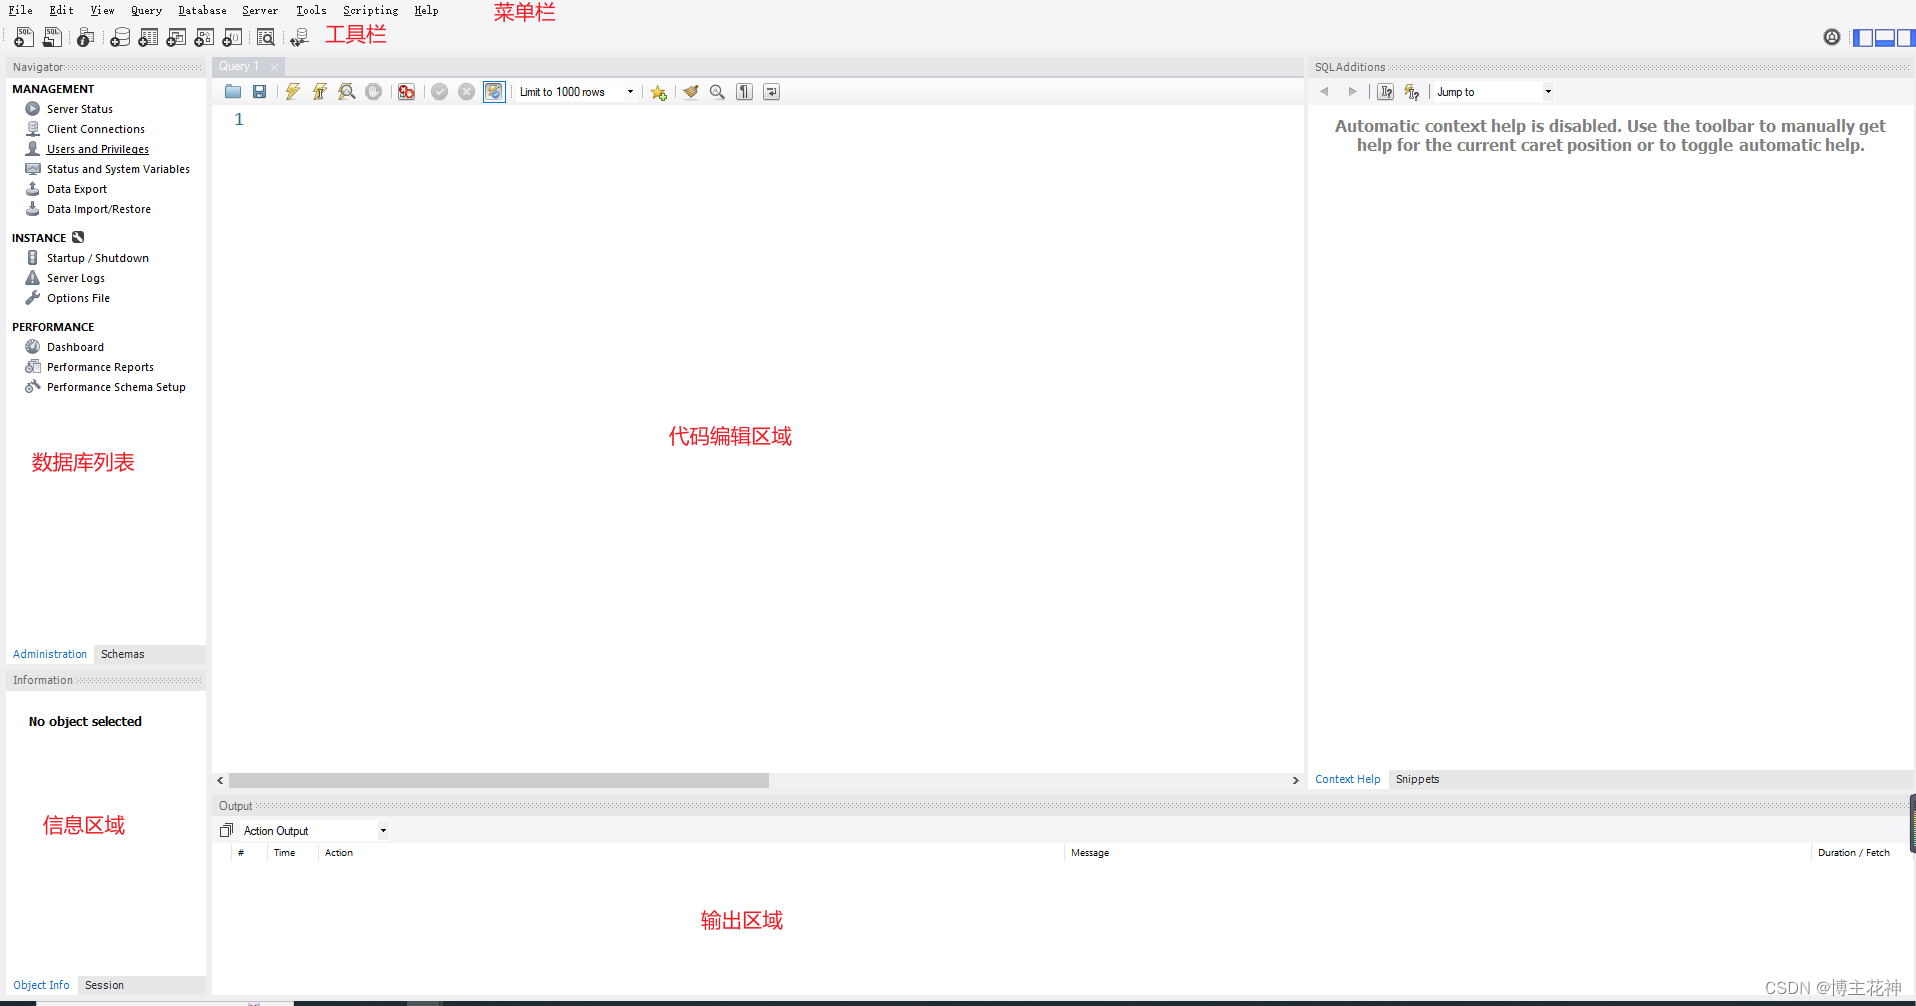Open the Edit menu

pyautogui.click(x=62, y=10)
